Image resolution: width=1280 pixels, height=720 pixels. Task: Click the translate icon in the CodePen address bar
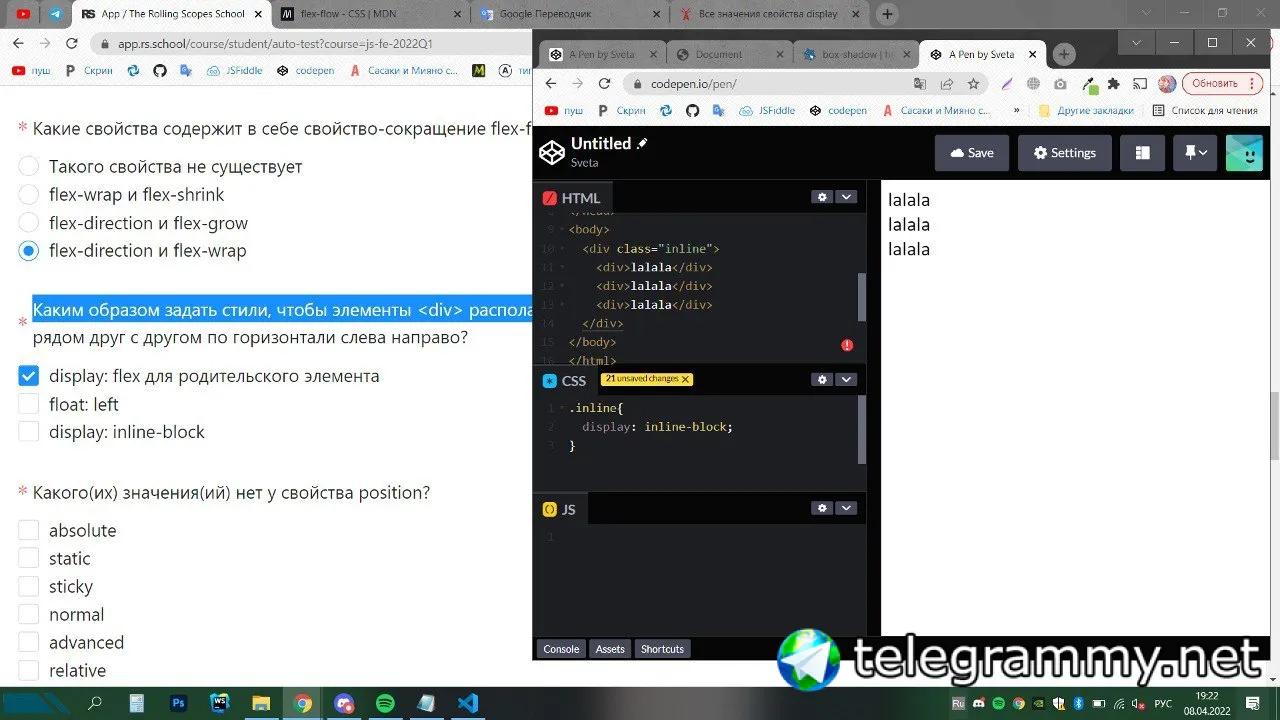click(x=920, y=84)
